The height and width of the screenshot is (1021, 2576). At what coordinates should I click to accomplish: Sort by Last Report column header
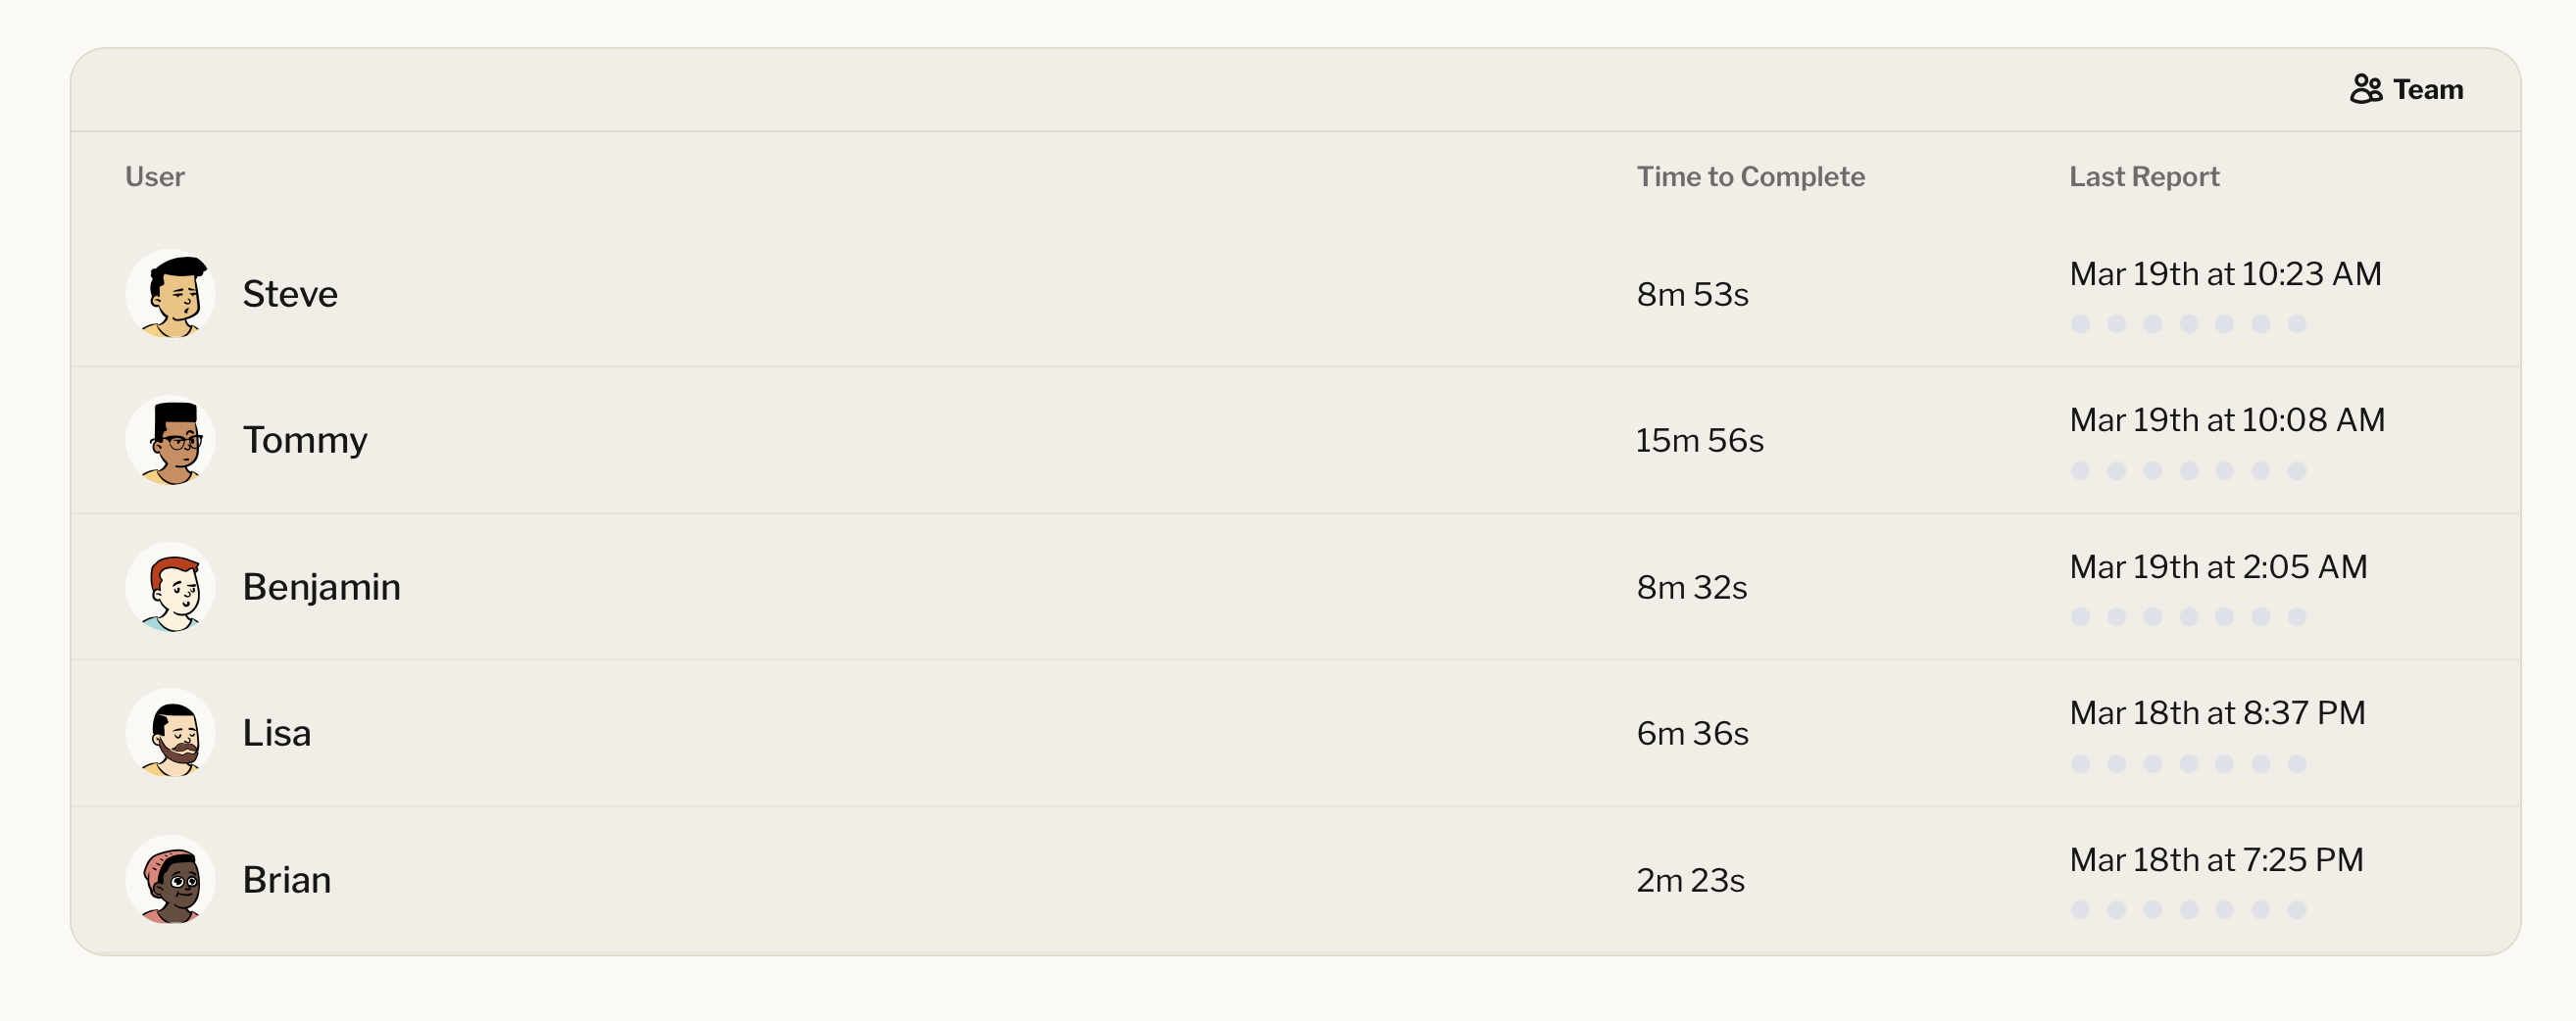pyautogui.click(x=2144, y=177)
